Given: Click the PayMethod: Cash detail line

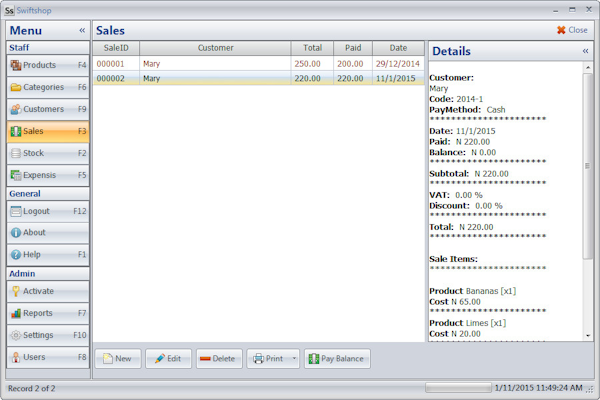Looking at the screenshot, I should (x=467, y=110).
